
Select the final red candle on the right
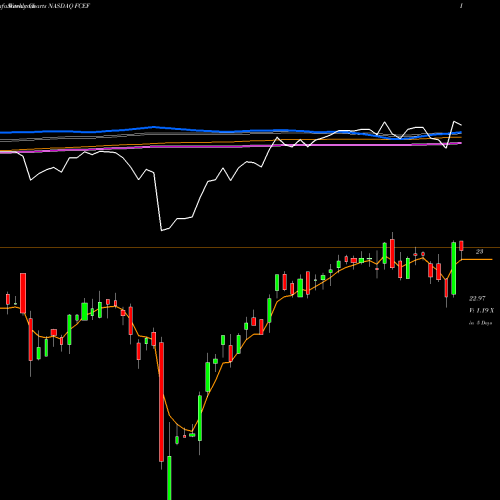[x=462, y=246]
